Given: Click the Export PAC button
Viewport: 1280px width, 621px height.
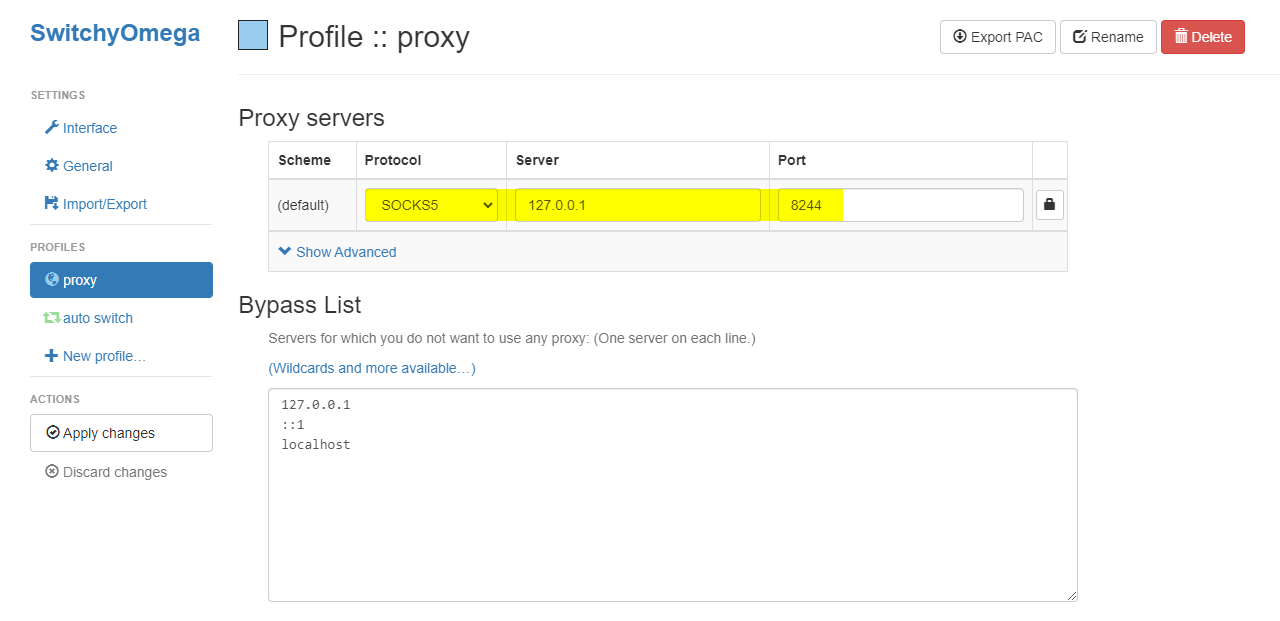Looking at the screenshot, I should pos(997,37).
